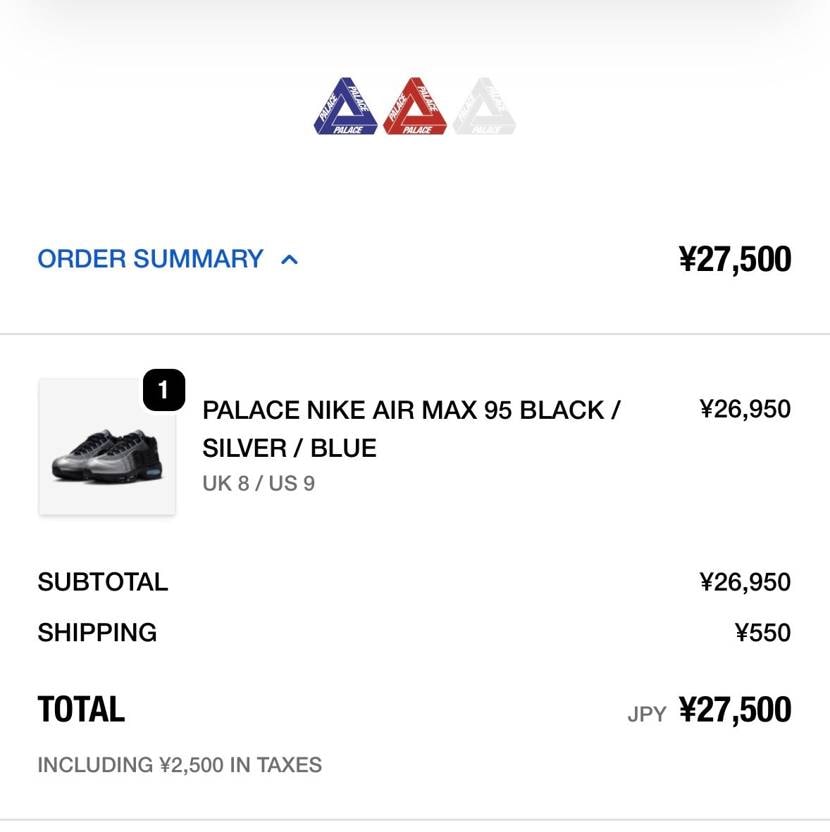Click the ¥550 shipping cost

(762, 633)
